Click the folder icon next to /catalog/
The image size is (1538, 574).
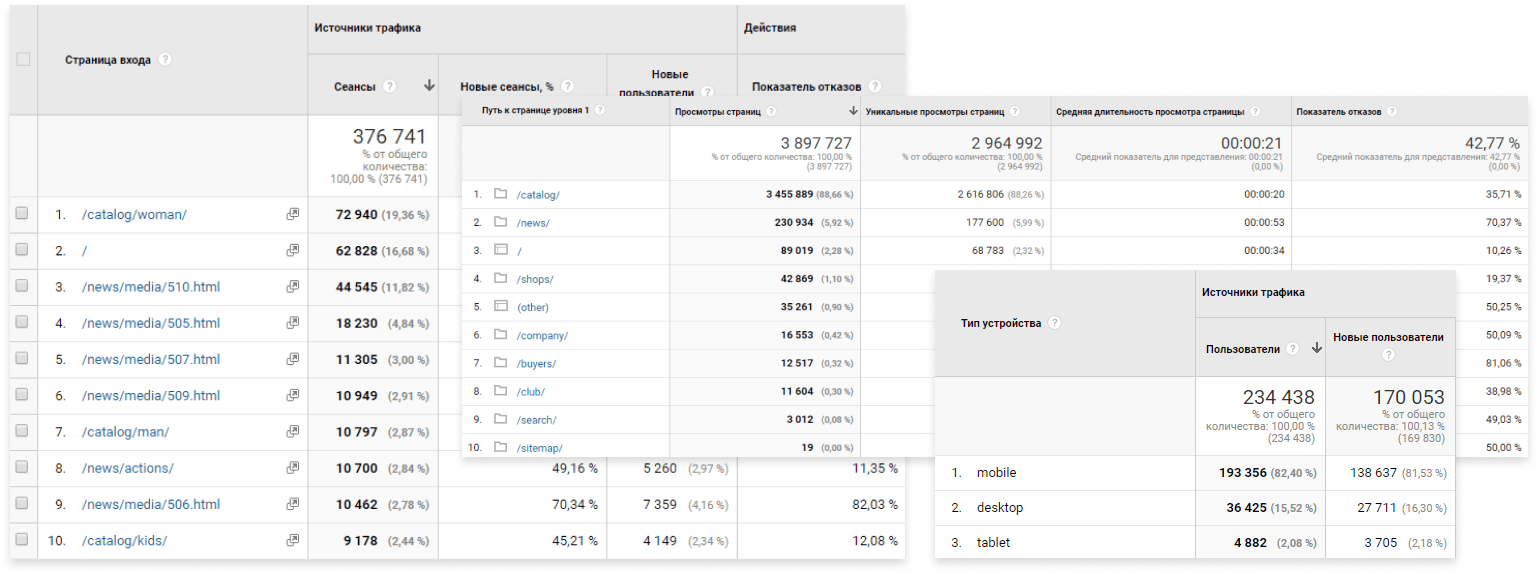pyautogui.click(x=501, y=195)
